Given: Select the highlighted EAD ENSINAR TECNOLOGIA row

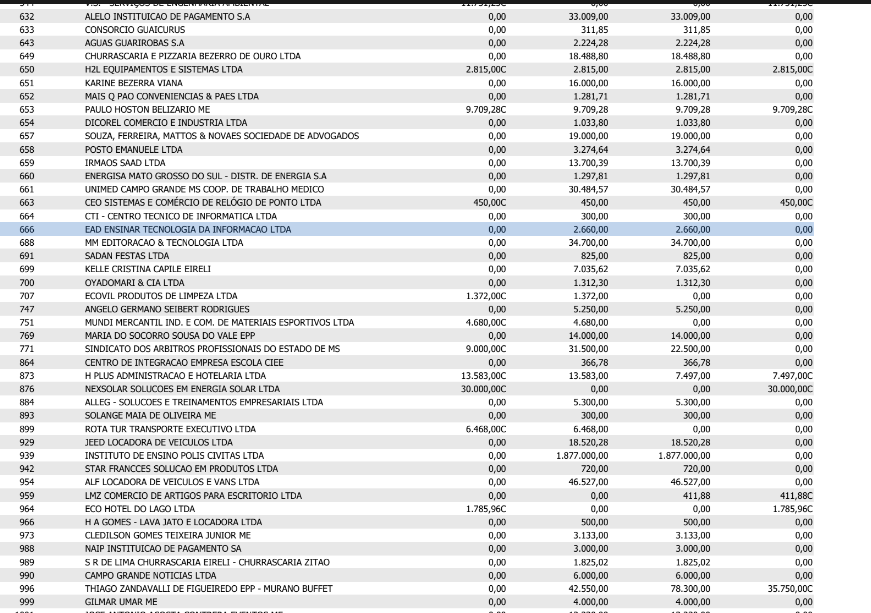Looking at the screenshot, I should pos(407,229).
